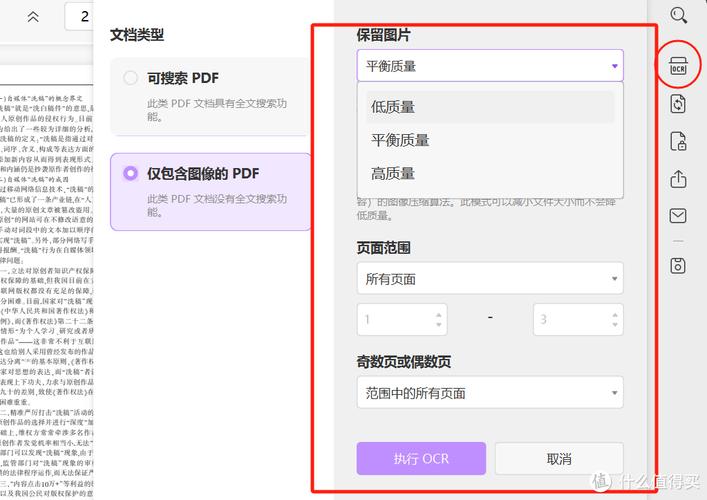Expand the 所有页面 page range dropdown
Viewport: 707px width, 500px height.
coord(490,278)
